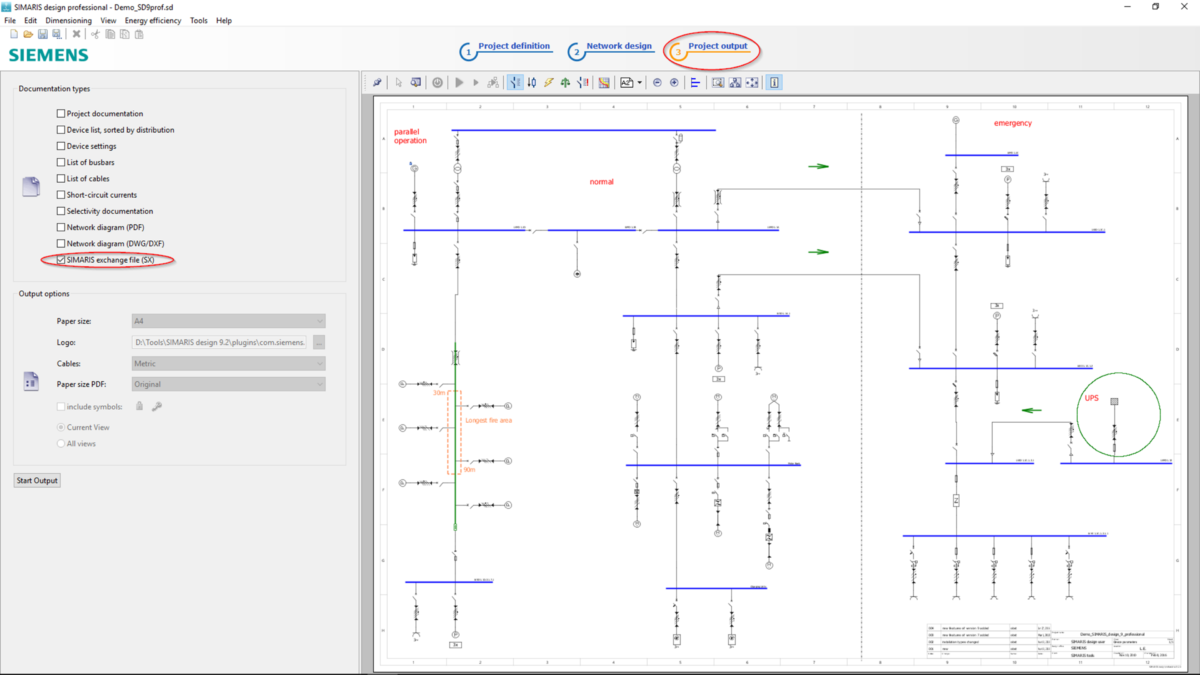Viewport: 1200px width, 675px height.
Task: Select the arrow pointer tool
Action: pyautogui.click(x=398, y=82)
